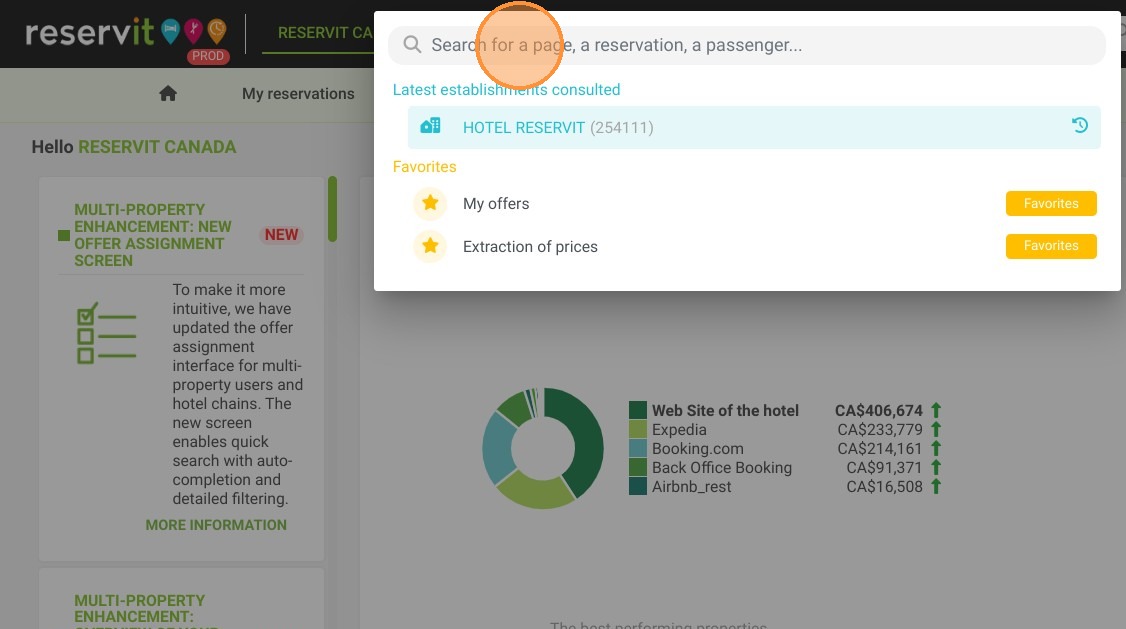Click the green news panel scrollbar

(x=332, y=209)
